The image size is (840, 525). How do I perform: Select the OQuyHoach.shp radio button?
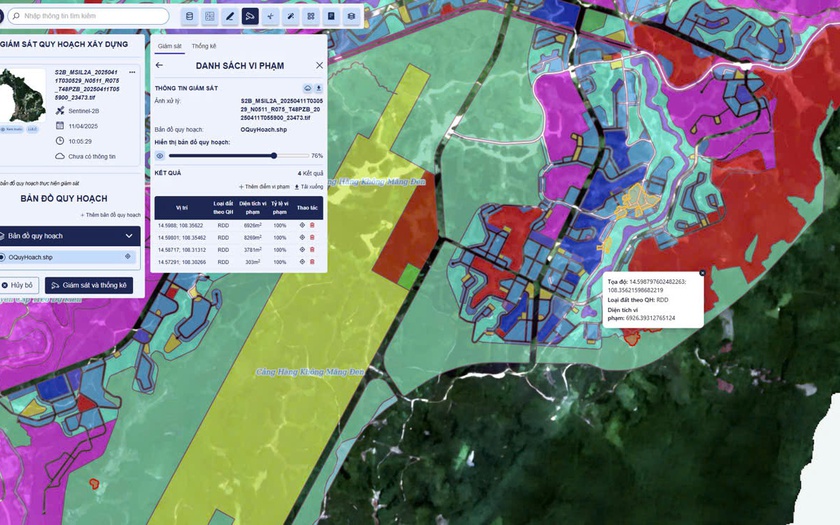(2, 257)
